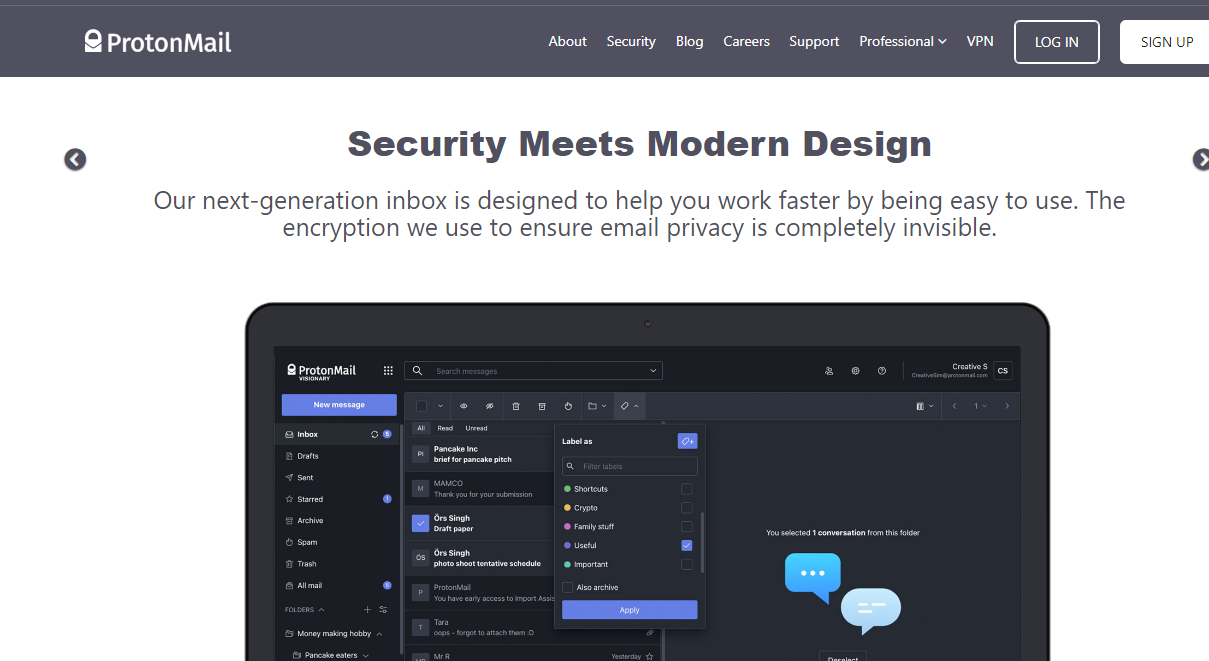Check the Important label checkbox

point(687,565)
